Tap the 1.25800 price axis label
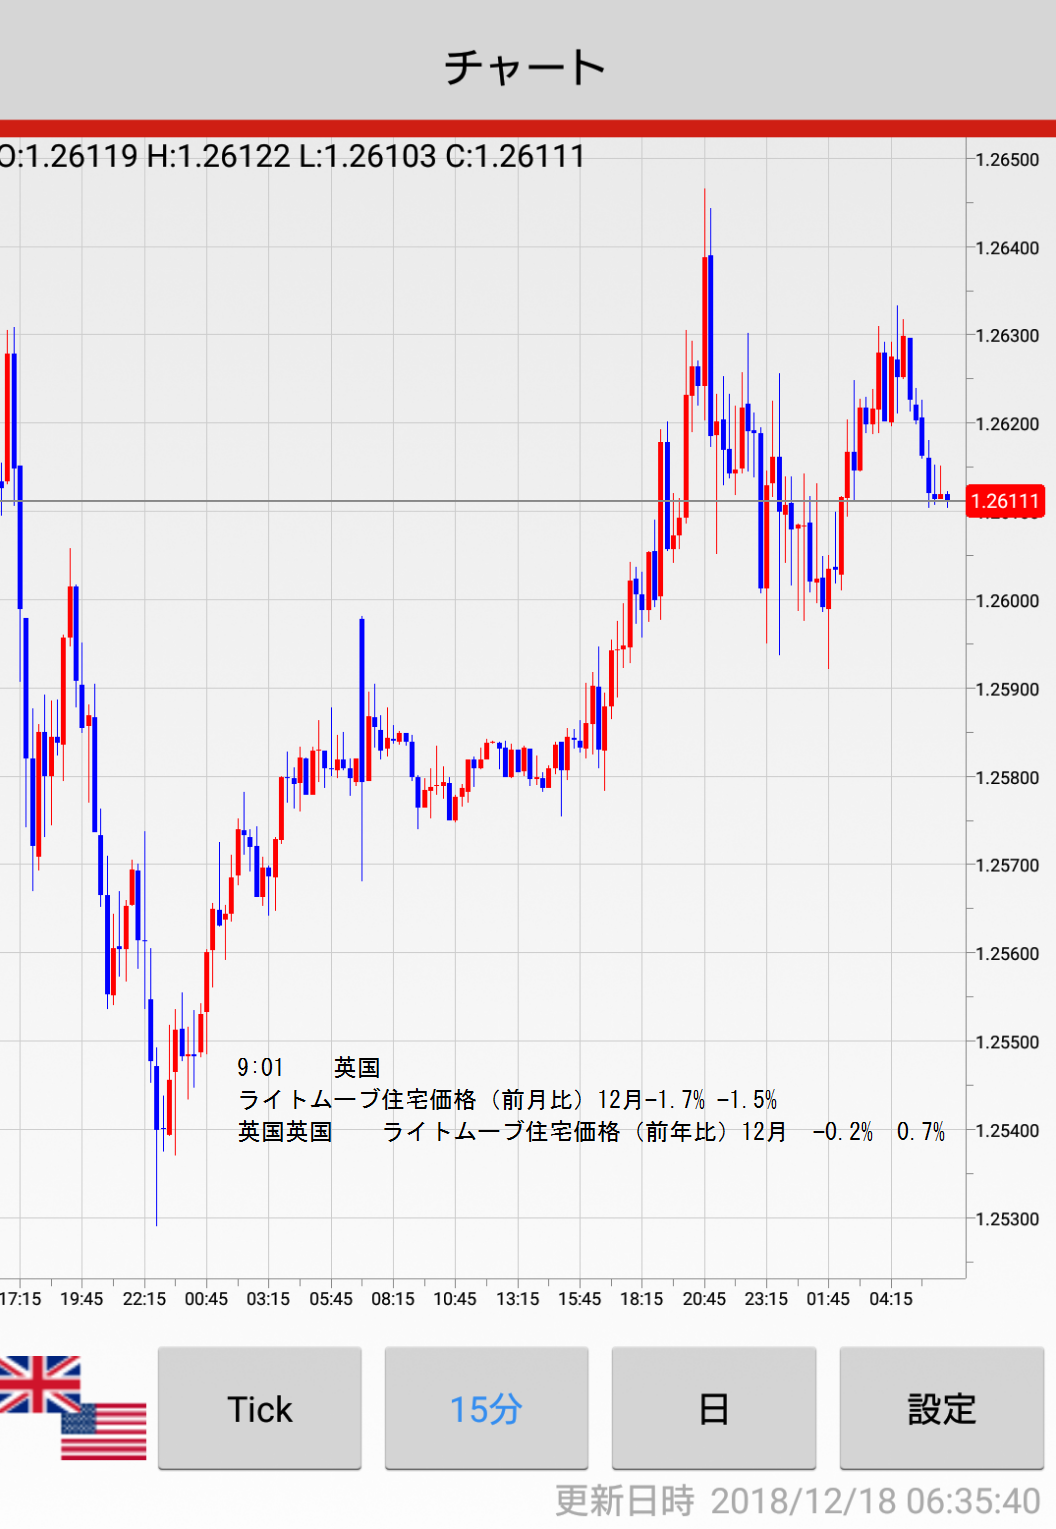The width and height of the screenshot is (1056, 1529). [x=1007, y=778]
